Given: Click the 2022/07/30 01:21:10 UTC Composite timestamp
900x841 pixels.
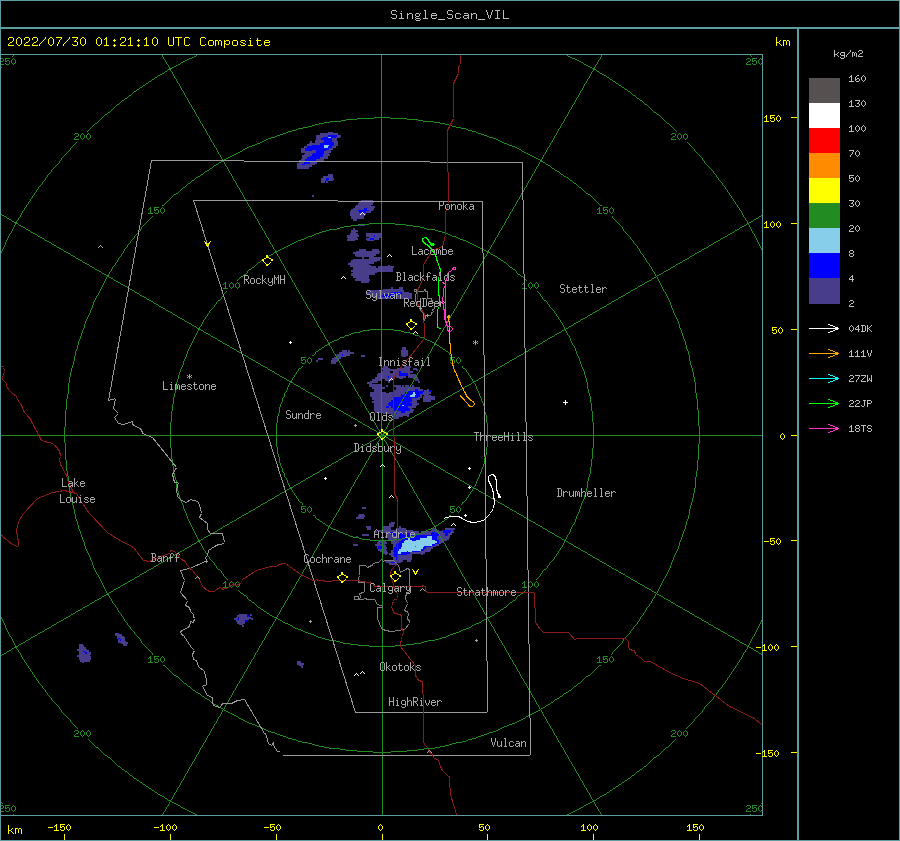Looking at the screenshot, I should (138, 42).
